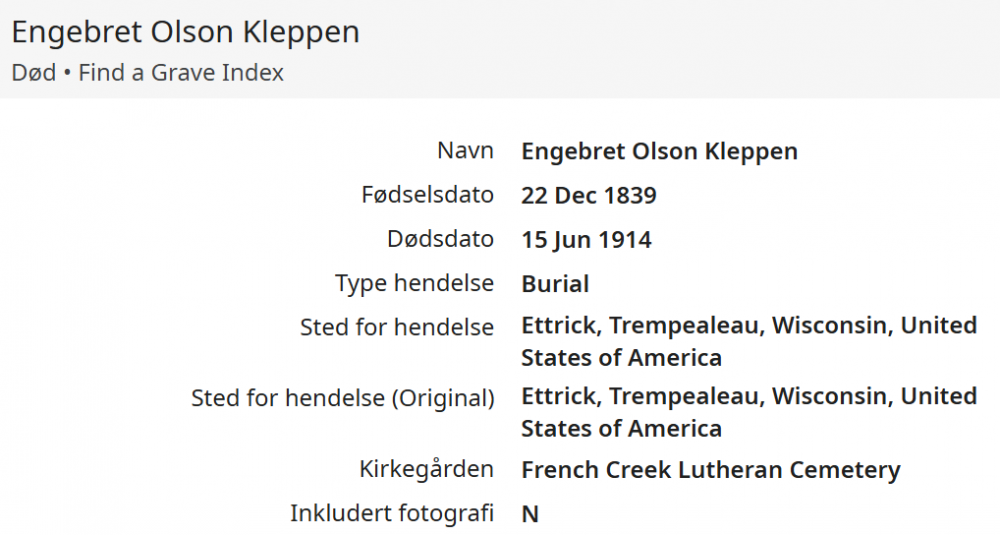The width and height of the screenshot is (1000, 535).
Task: Select the bold name value beside Navn
Action: [x=659, y=152]
